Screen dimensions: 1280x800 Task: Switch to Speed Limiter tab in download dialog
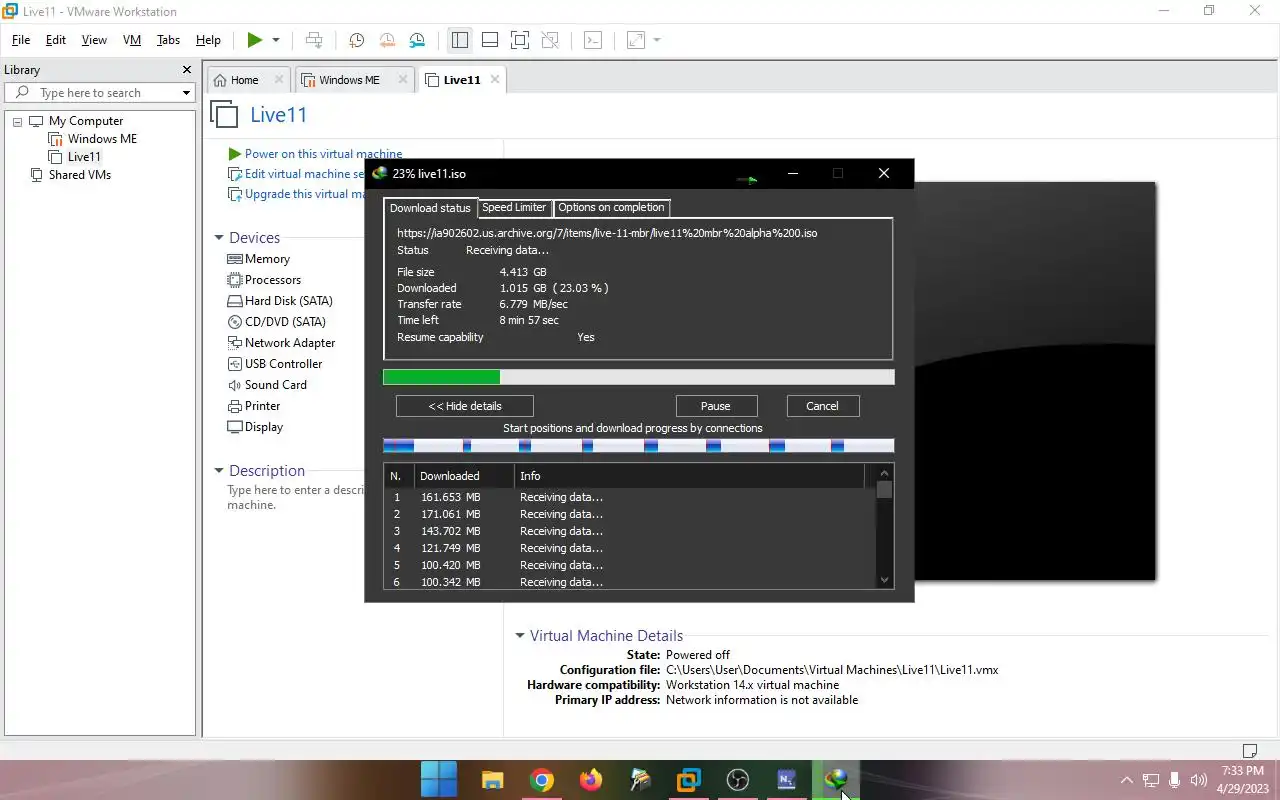tap(514, 208)
